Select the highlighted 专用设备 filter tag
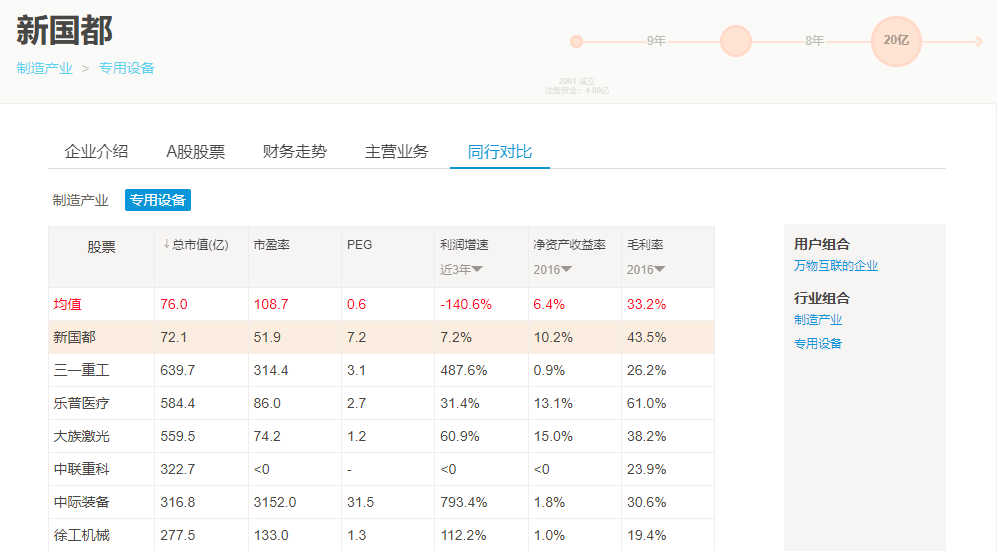Viewport: 997px width, 551px height. coord(157,200)
